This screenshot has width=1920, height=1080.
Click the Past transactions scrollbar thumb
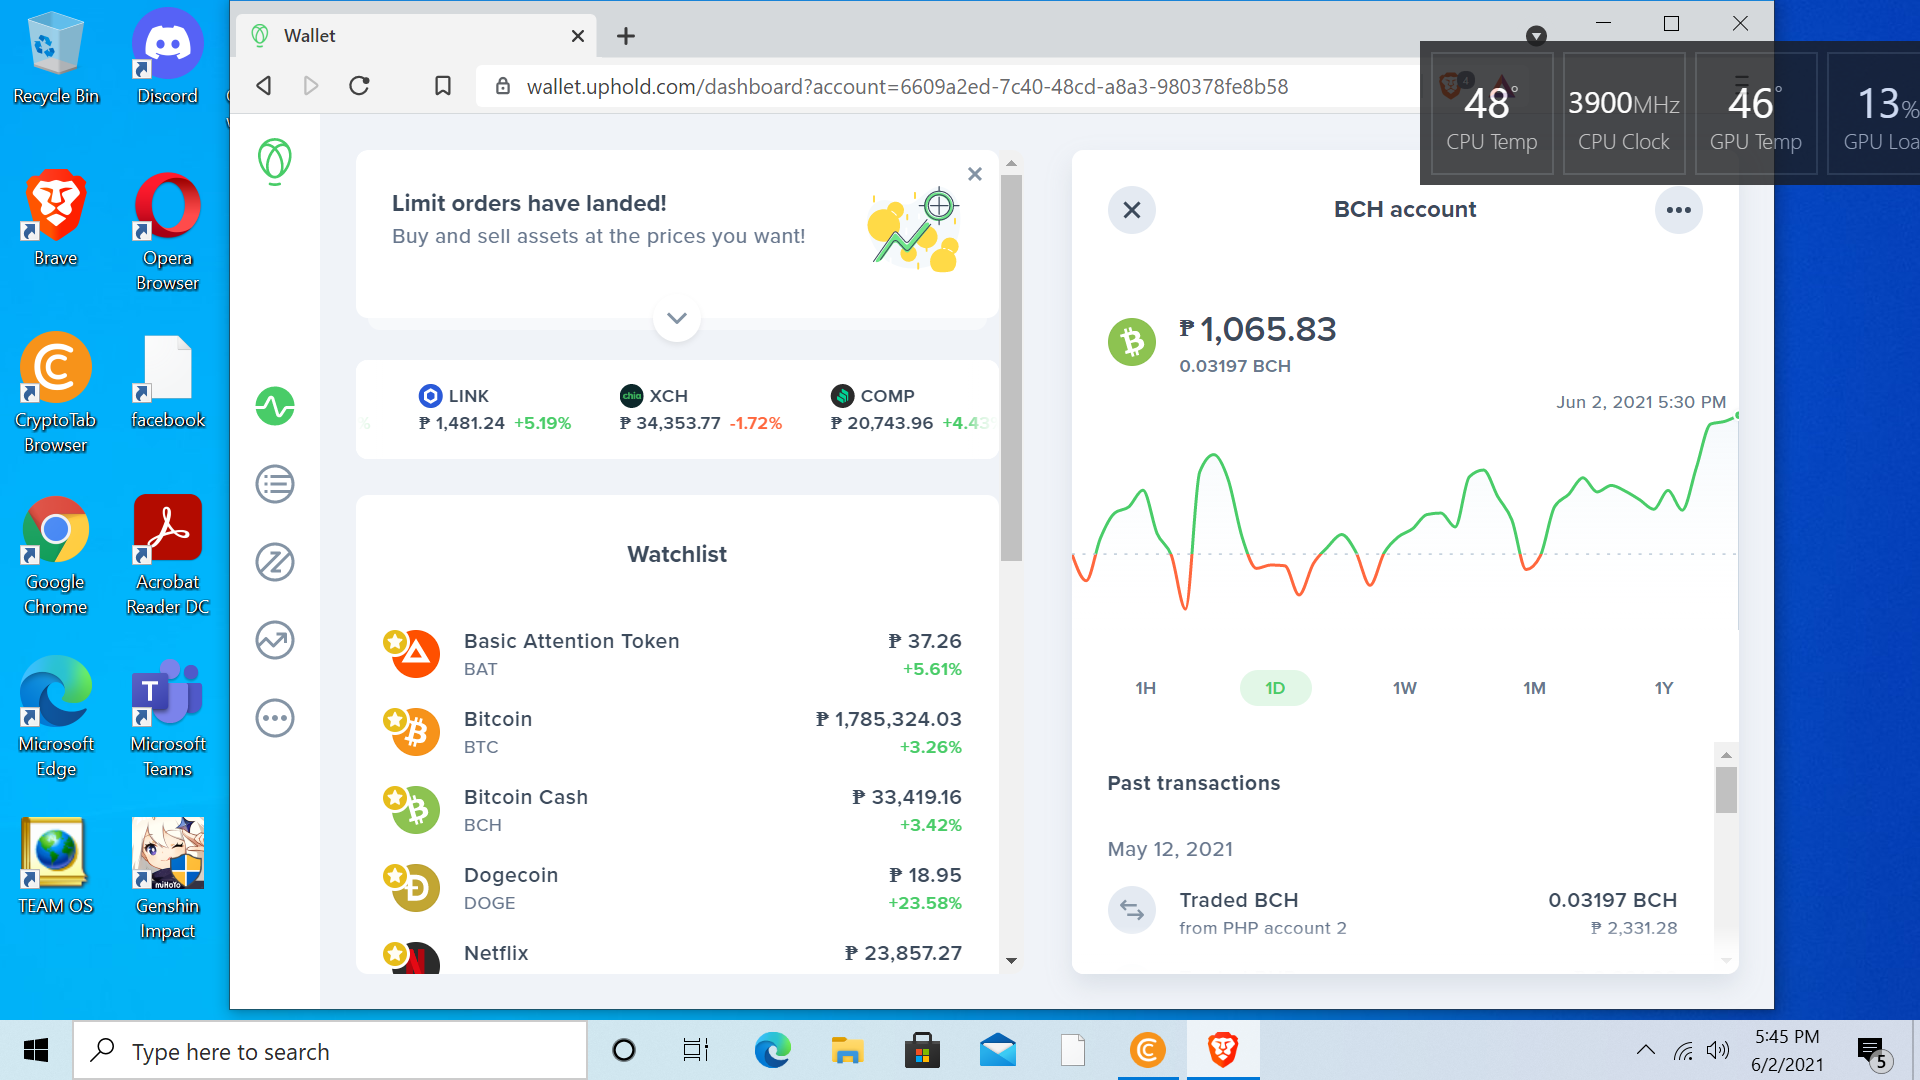pos(1726,790)
